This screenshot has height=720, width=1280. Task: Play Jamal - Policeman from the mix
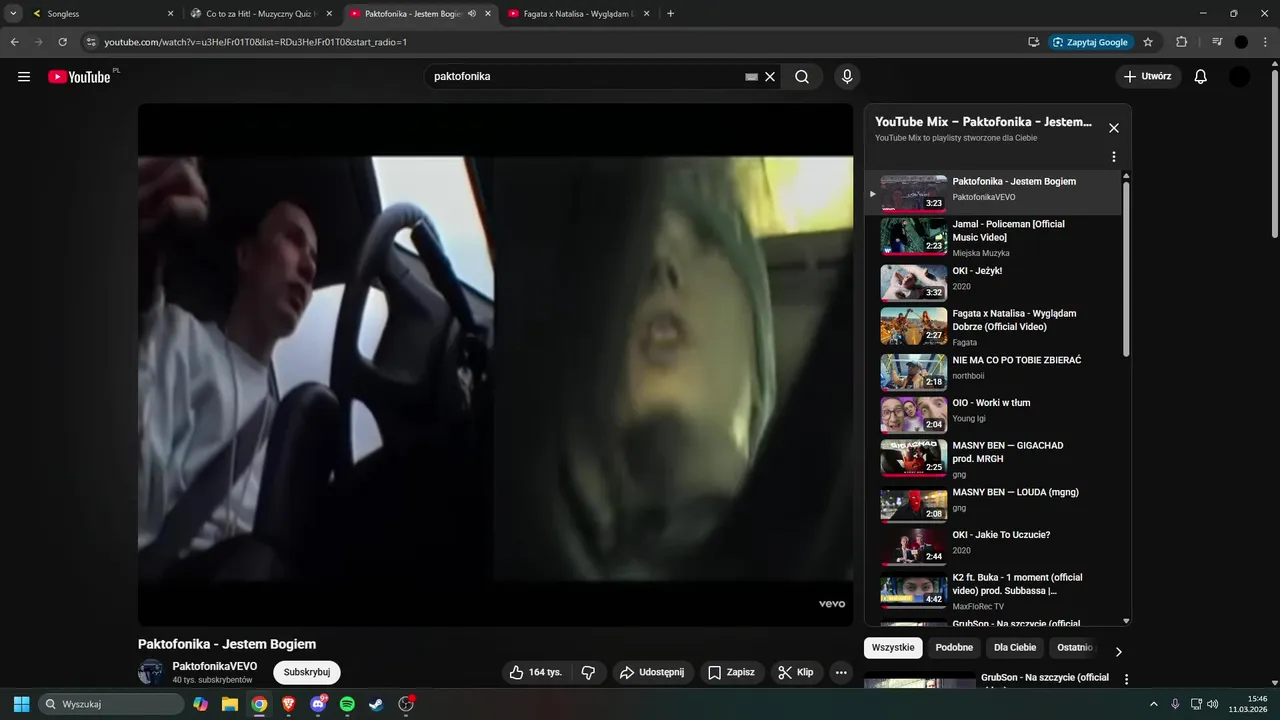pyautogui.click(x=993, y=237)
